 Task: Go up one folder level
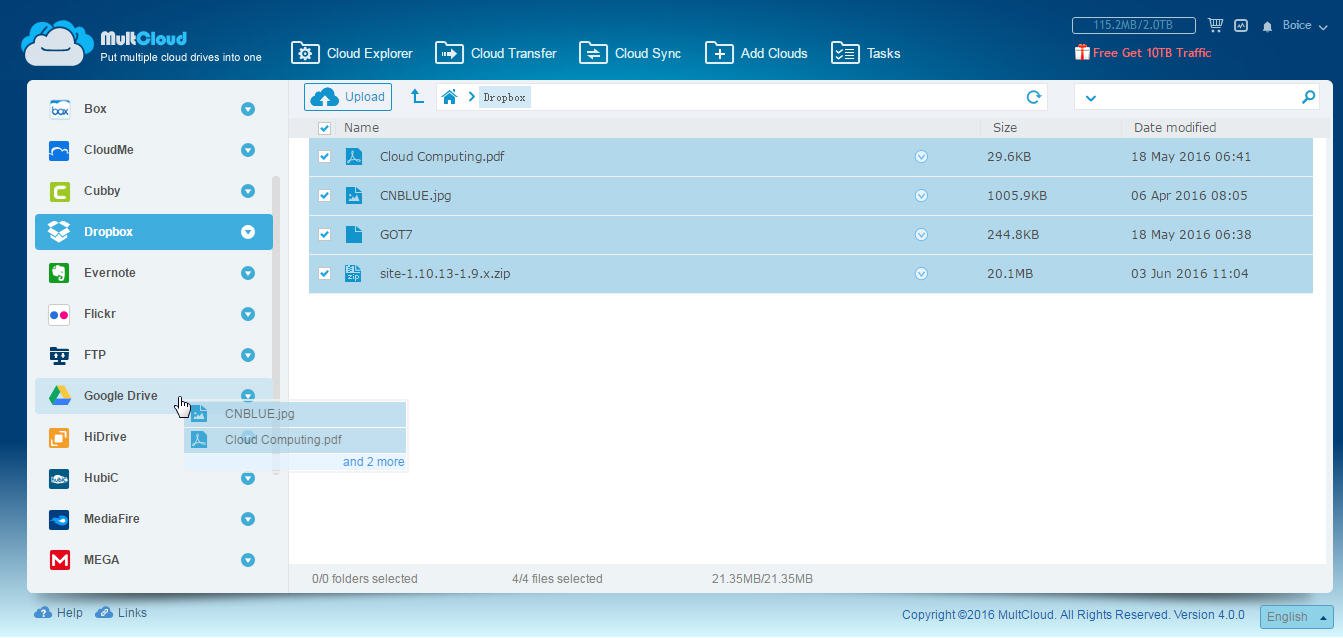click(417, 97)
